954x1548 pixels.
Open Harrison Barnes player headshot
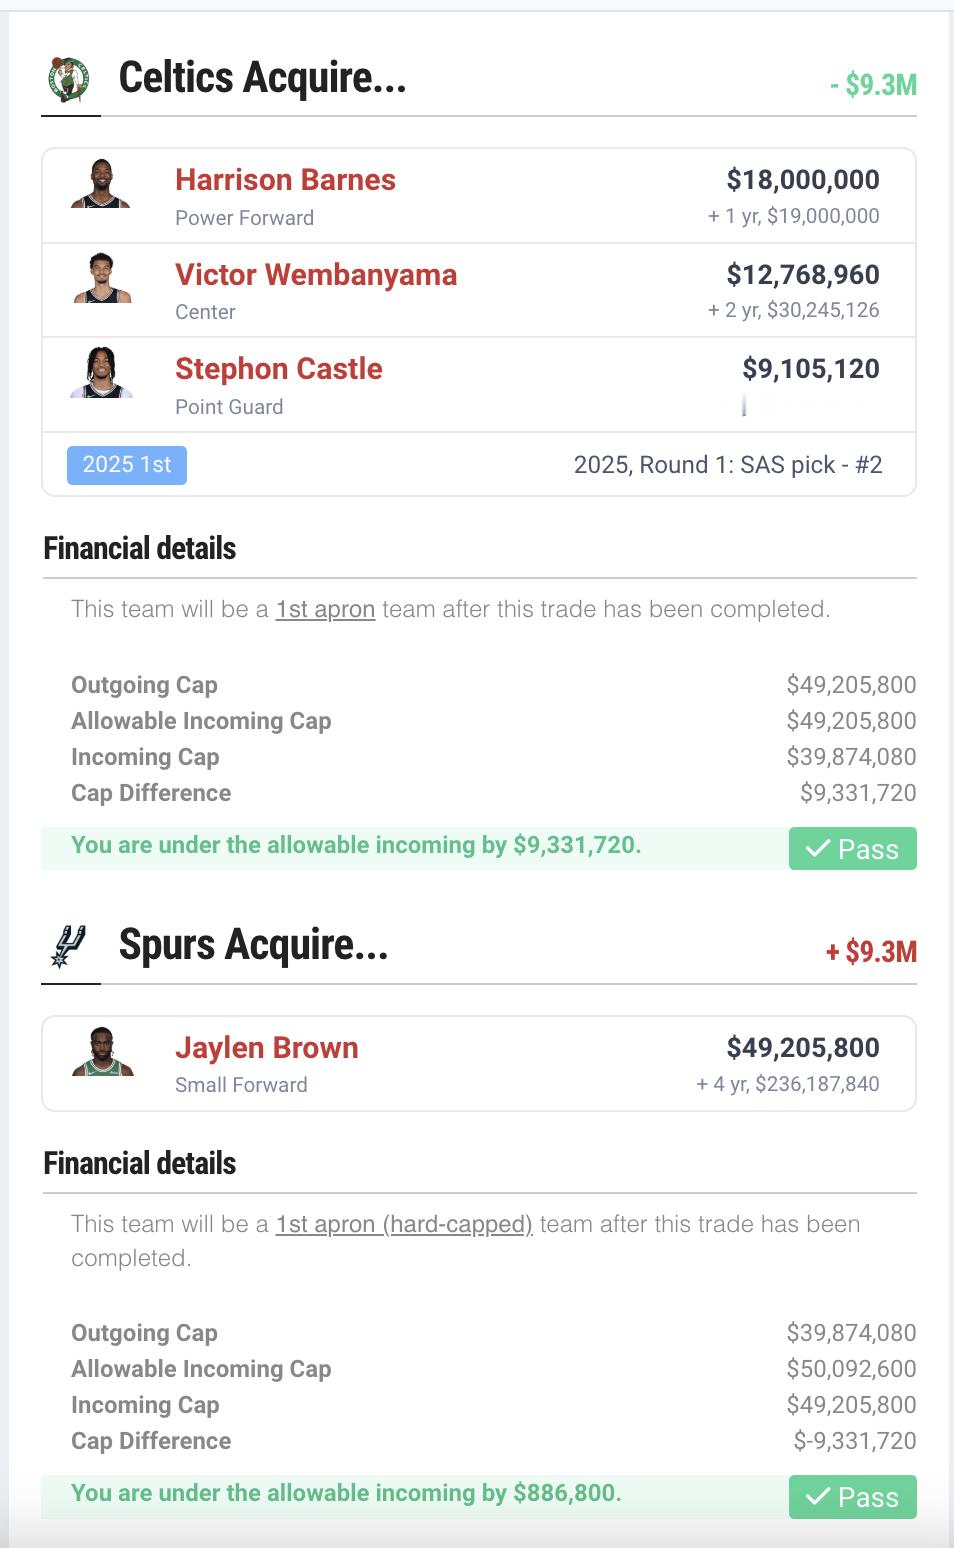point(101,183)
